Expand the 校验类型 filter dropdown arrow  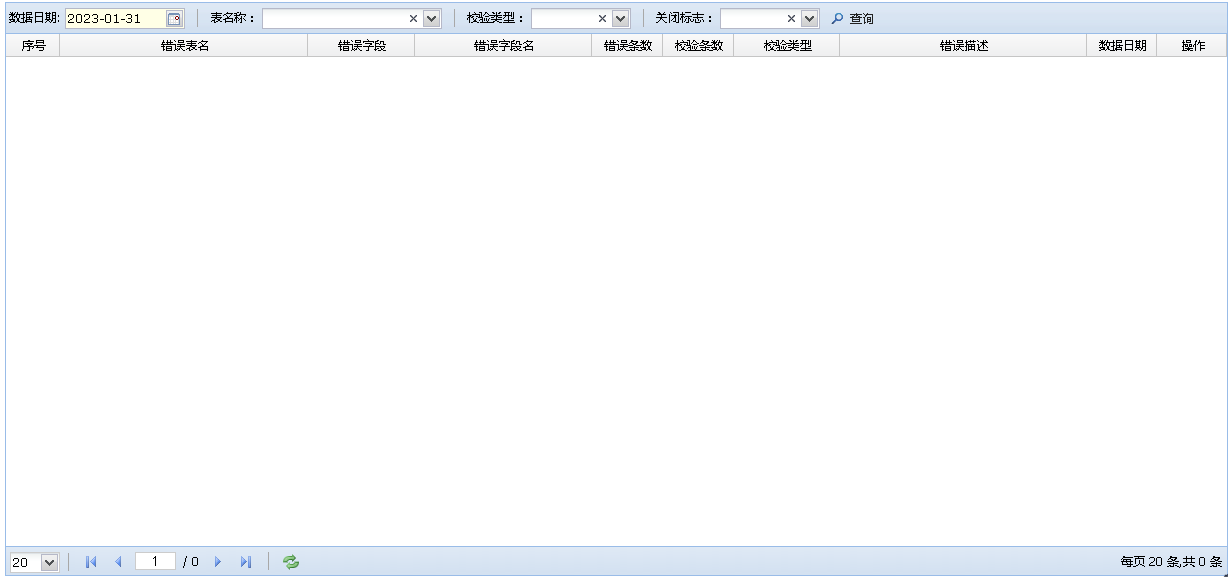click(620, 18)
